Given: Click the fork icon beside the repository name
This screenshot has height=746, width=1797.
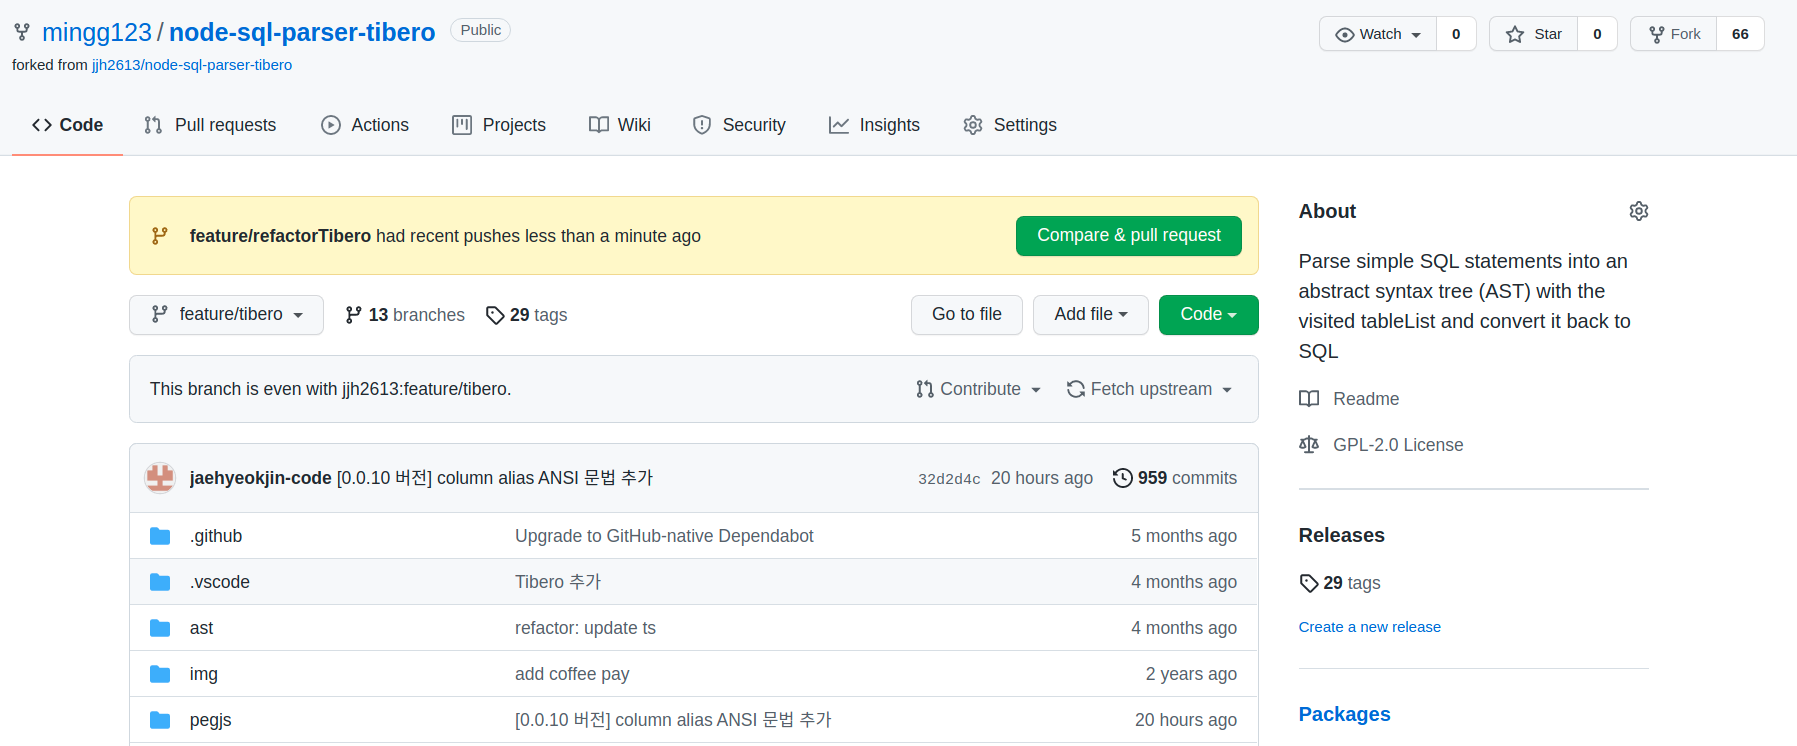Looking at the screenshot, I should point(22,32).
